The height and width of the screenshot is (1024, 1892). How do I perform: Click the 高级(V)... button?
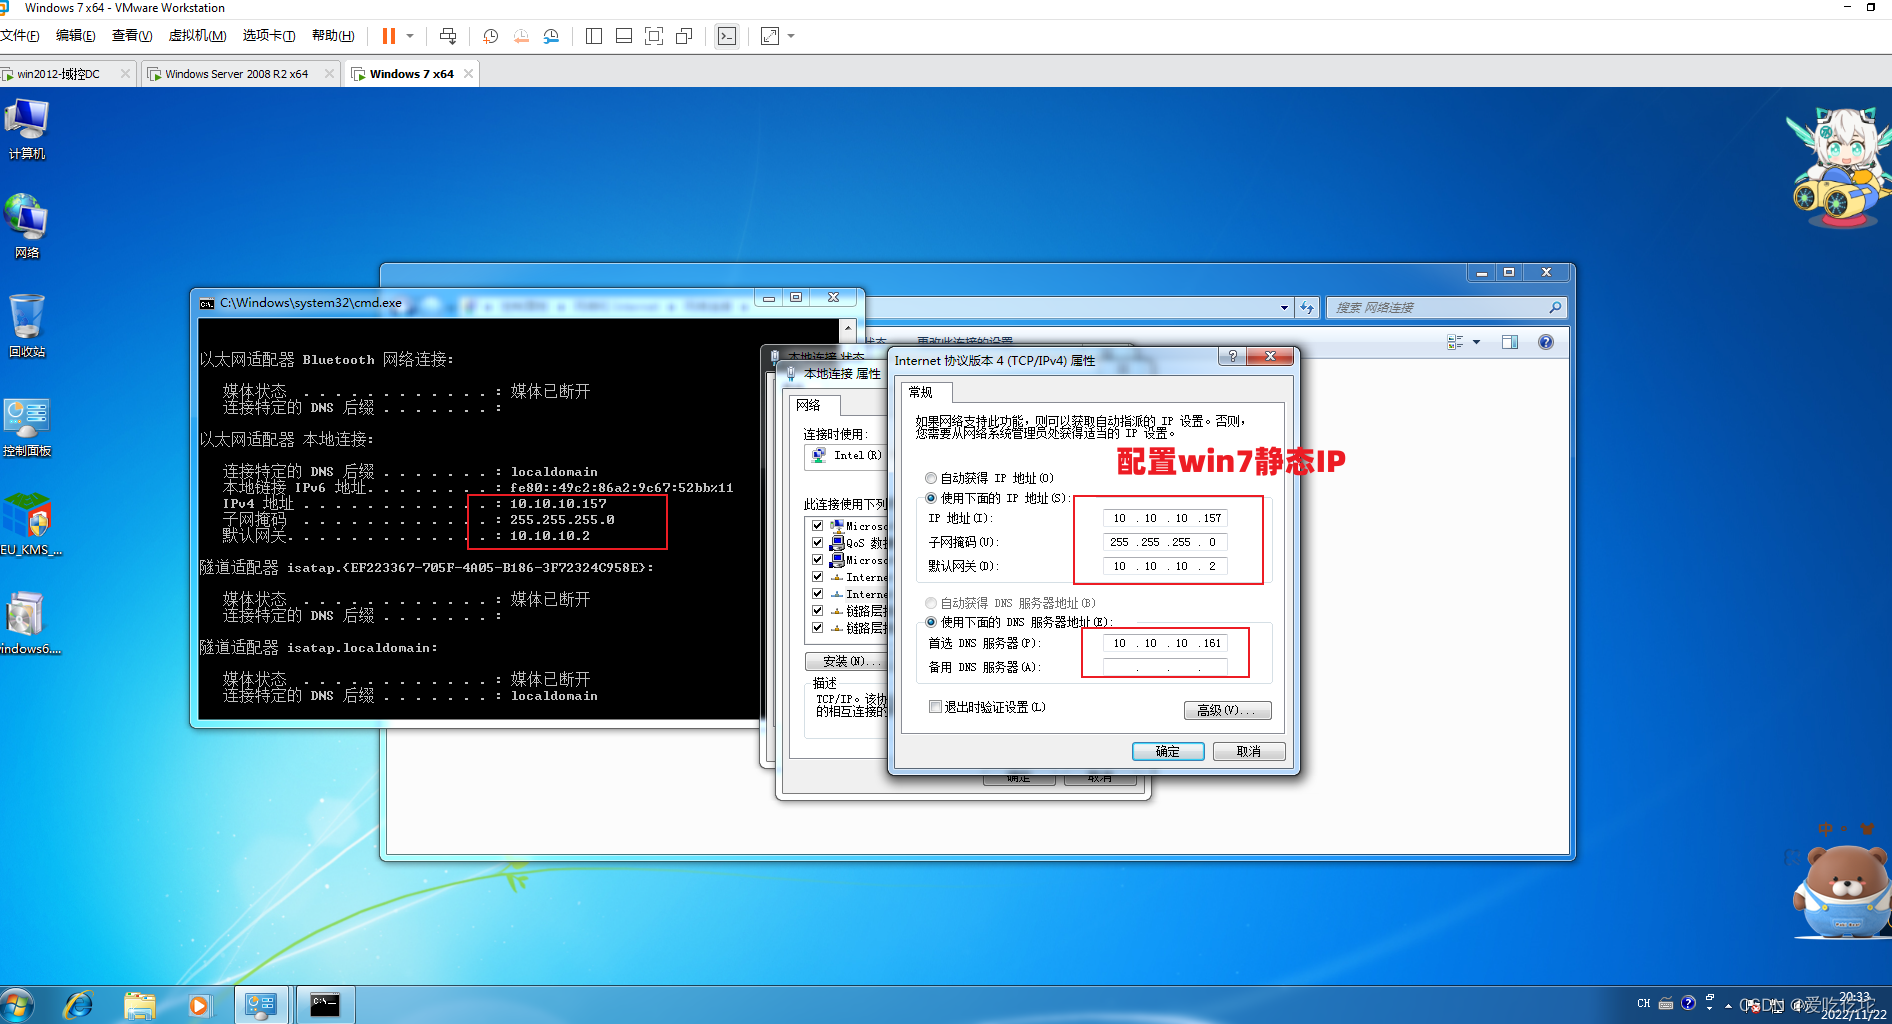[x=1227, y=710]
